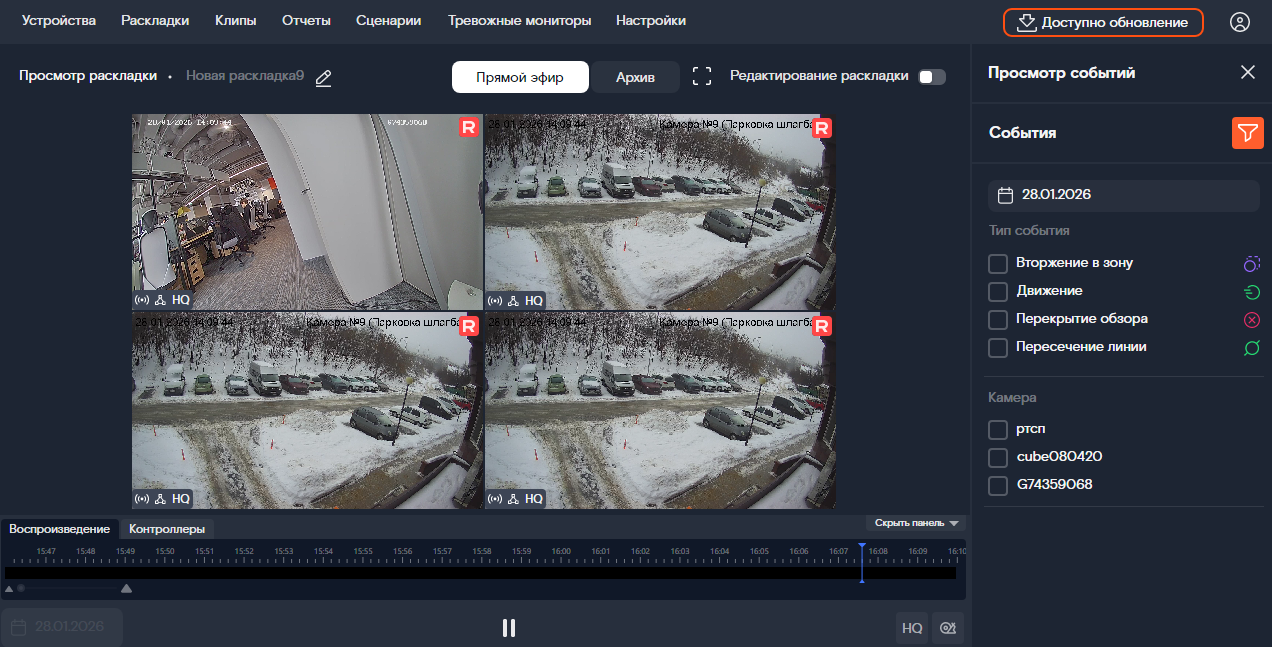Open the events filter icon

pos(1247,133)
